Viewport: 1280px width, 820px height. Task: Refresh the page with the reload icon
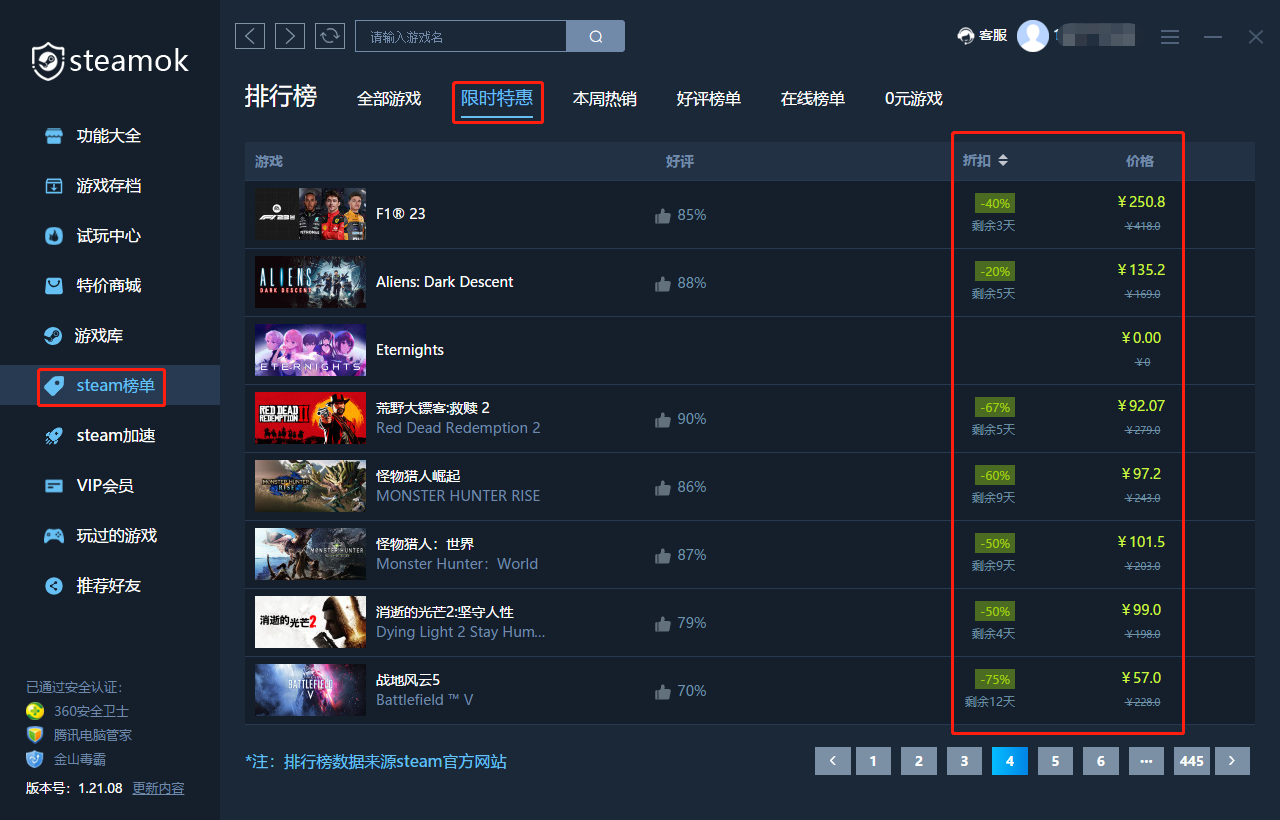pos(330,36)
